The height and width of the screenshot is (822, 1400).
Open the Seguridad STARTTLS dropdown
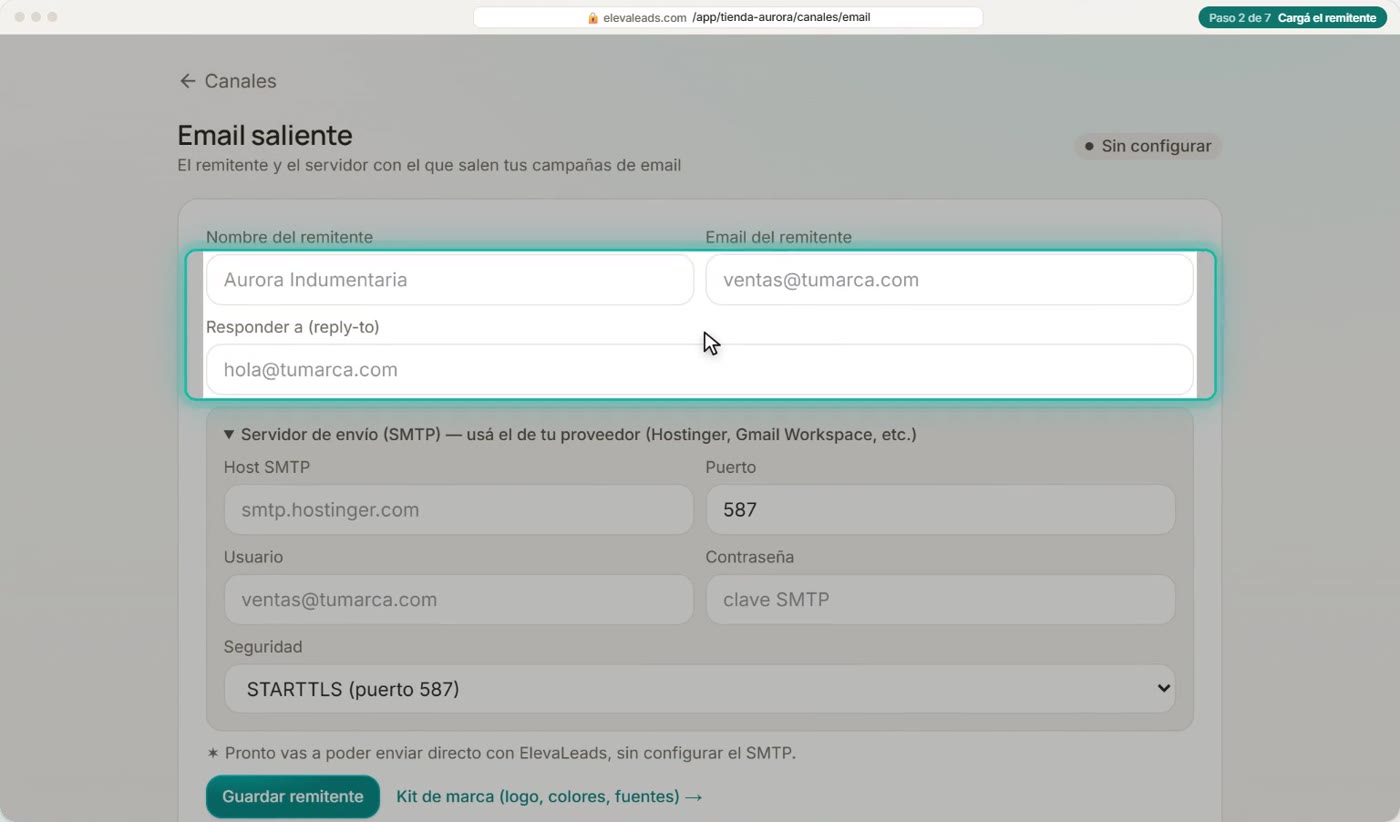[700, 689]
